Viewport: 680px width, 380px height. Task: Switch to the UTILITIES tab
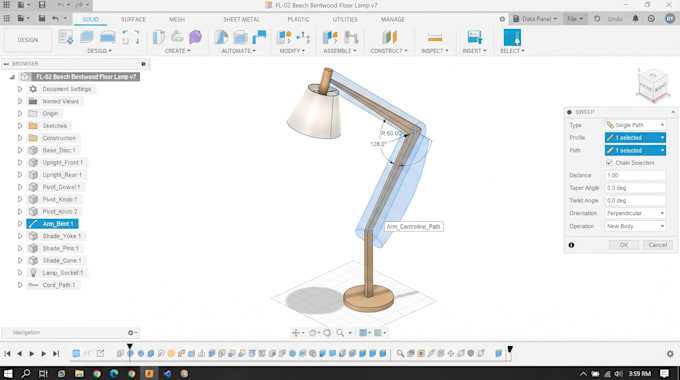point(345,20)
